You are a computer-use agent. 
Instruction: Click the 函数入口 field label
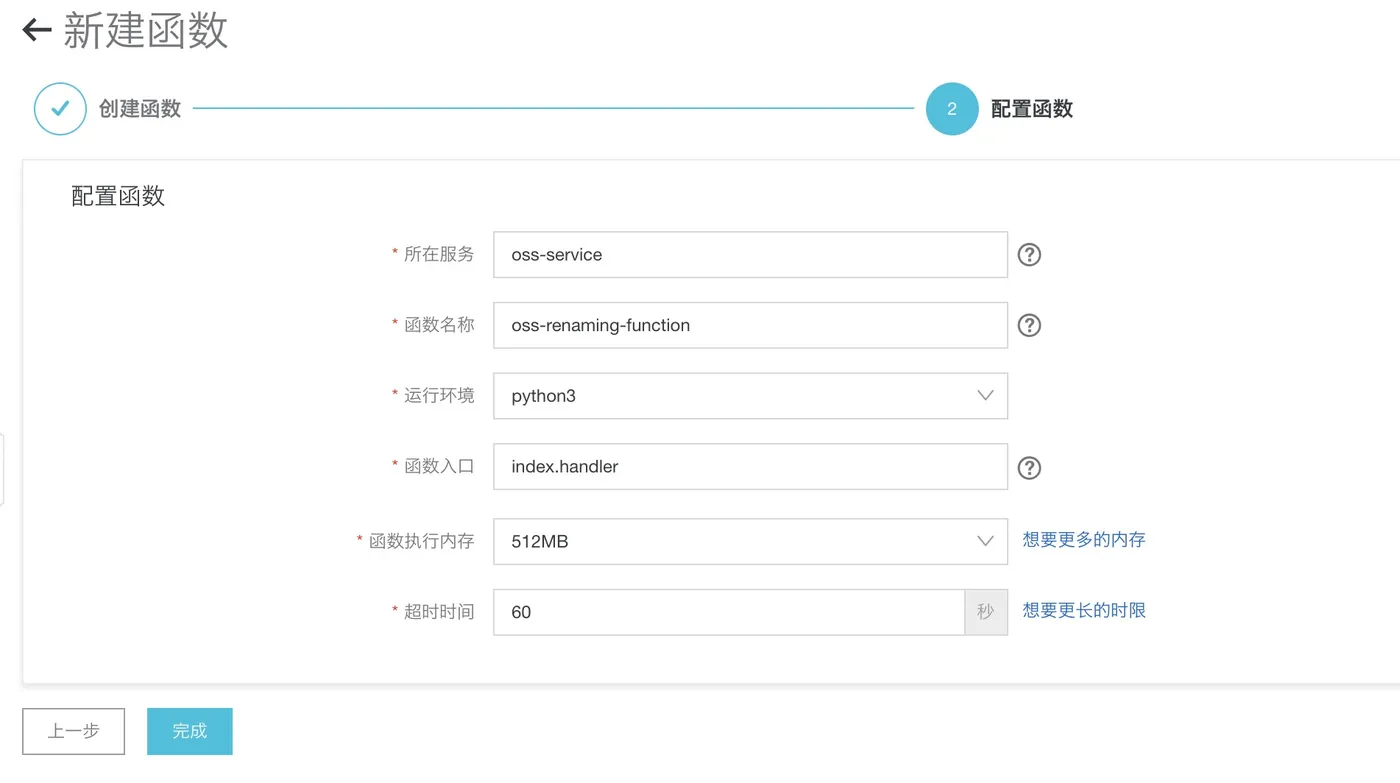pyautogui.click(x=439, y=467)
